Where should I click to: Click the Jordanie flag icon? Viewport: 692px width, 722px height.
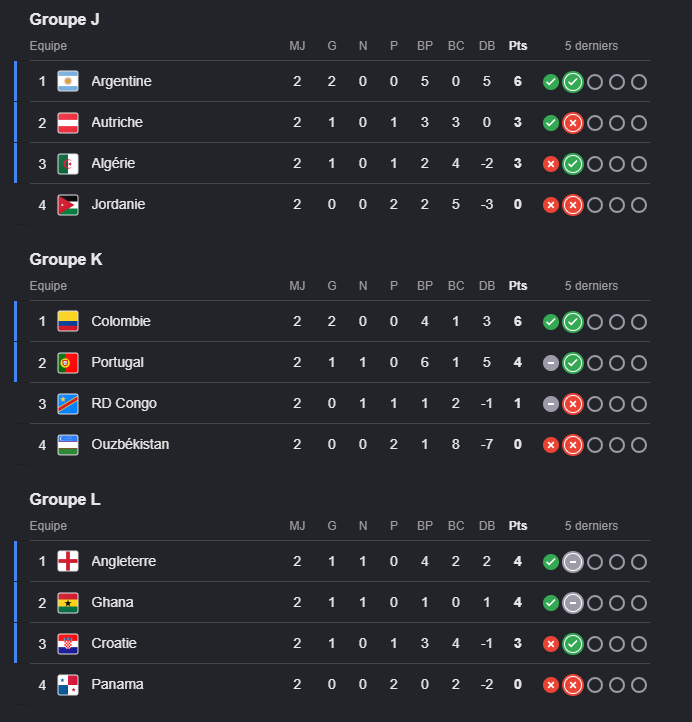[68, 205]
